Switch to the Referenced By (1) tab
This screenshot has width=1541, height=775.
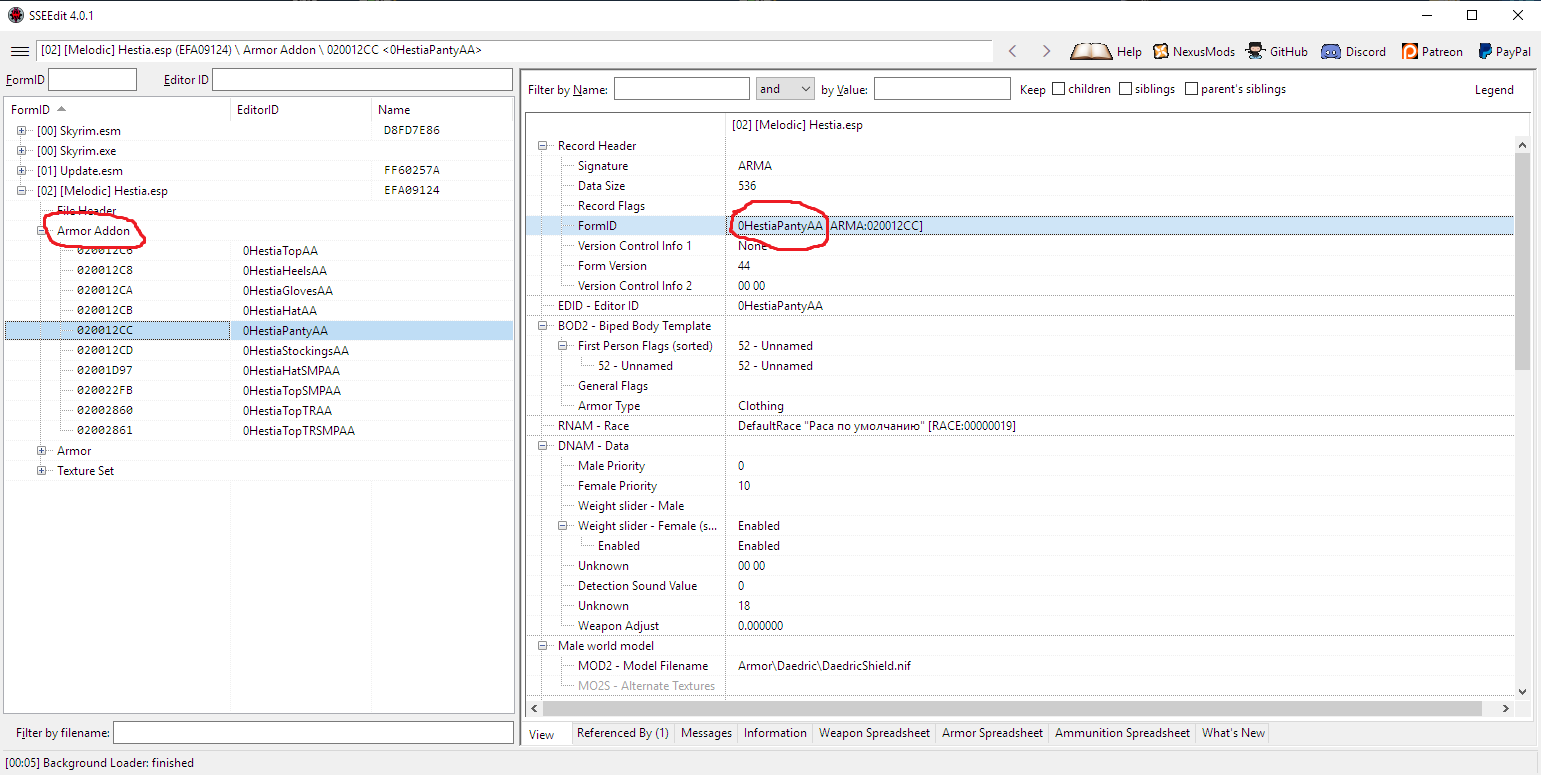coord(622,733)
